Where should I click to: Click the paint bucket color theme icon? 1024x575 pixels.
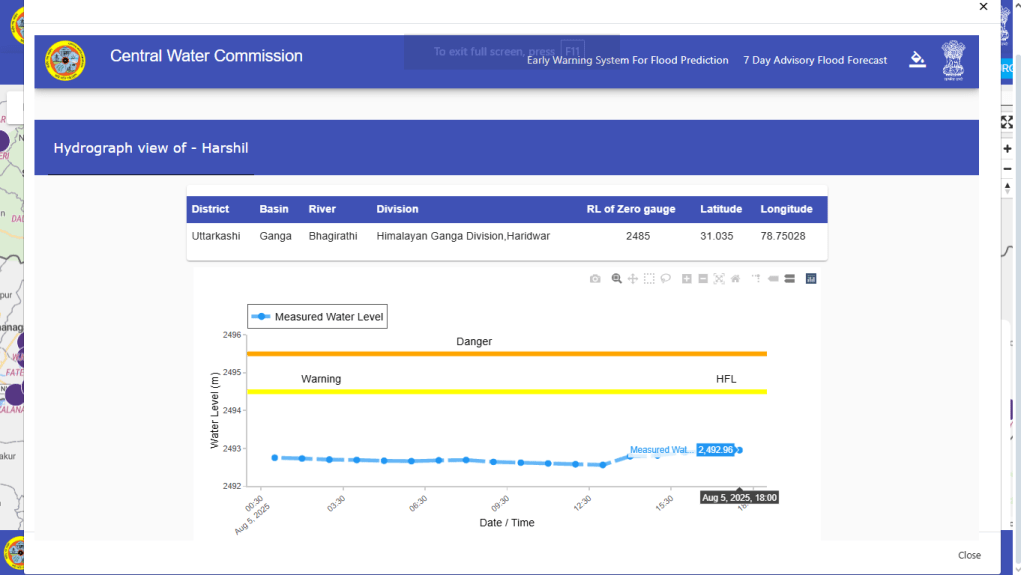tap(917, 59)
